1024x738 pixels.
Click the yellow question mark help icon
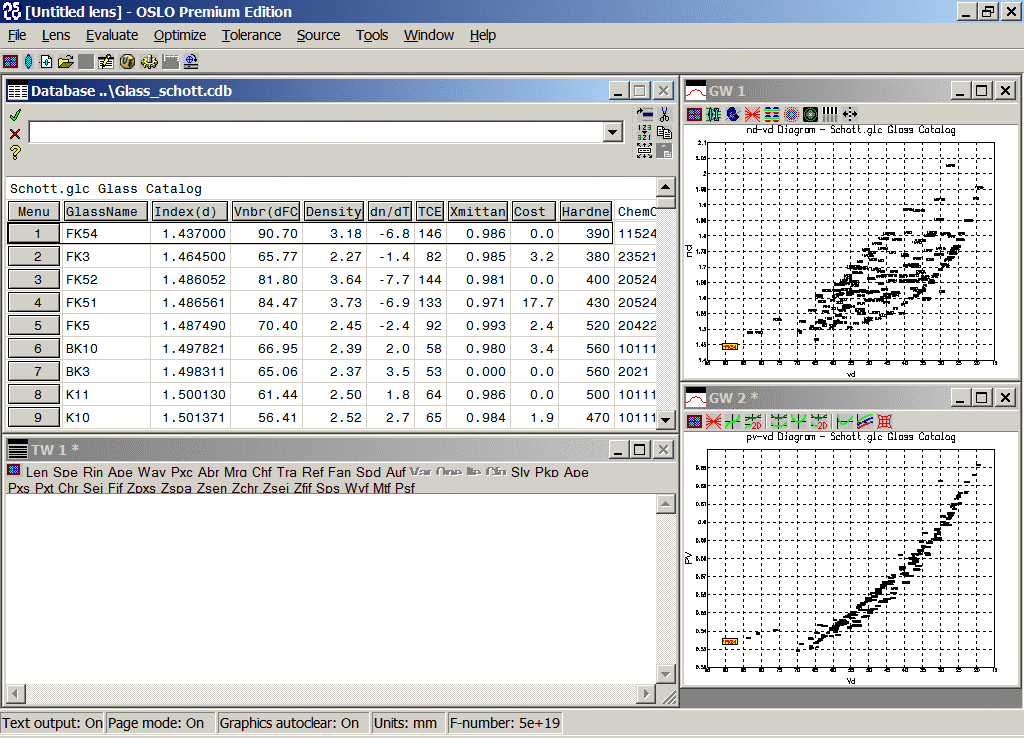click(x=15, y=153)
